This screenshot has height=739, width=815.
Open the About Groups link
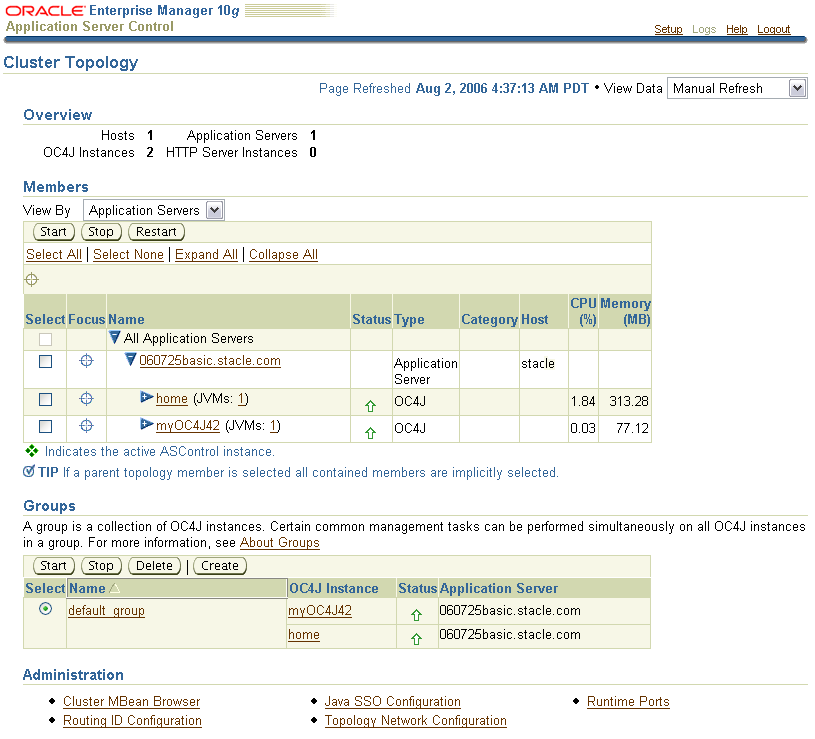coord(280,543)
